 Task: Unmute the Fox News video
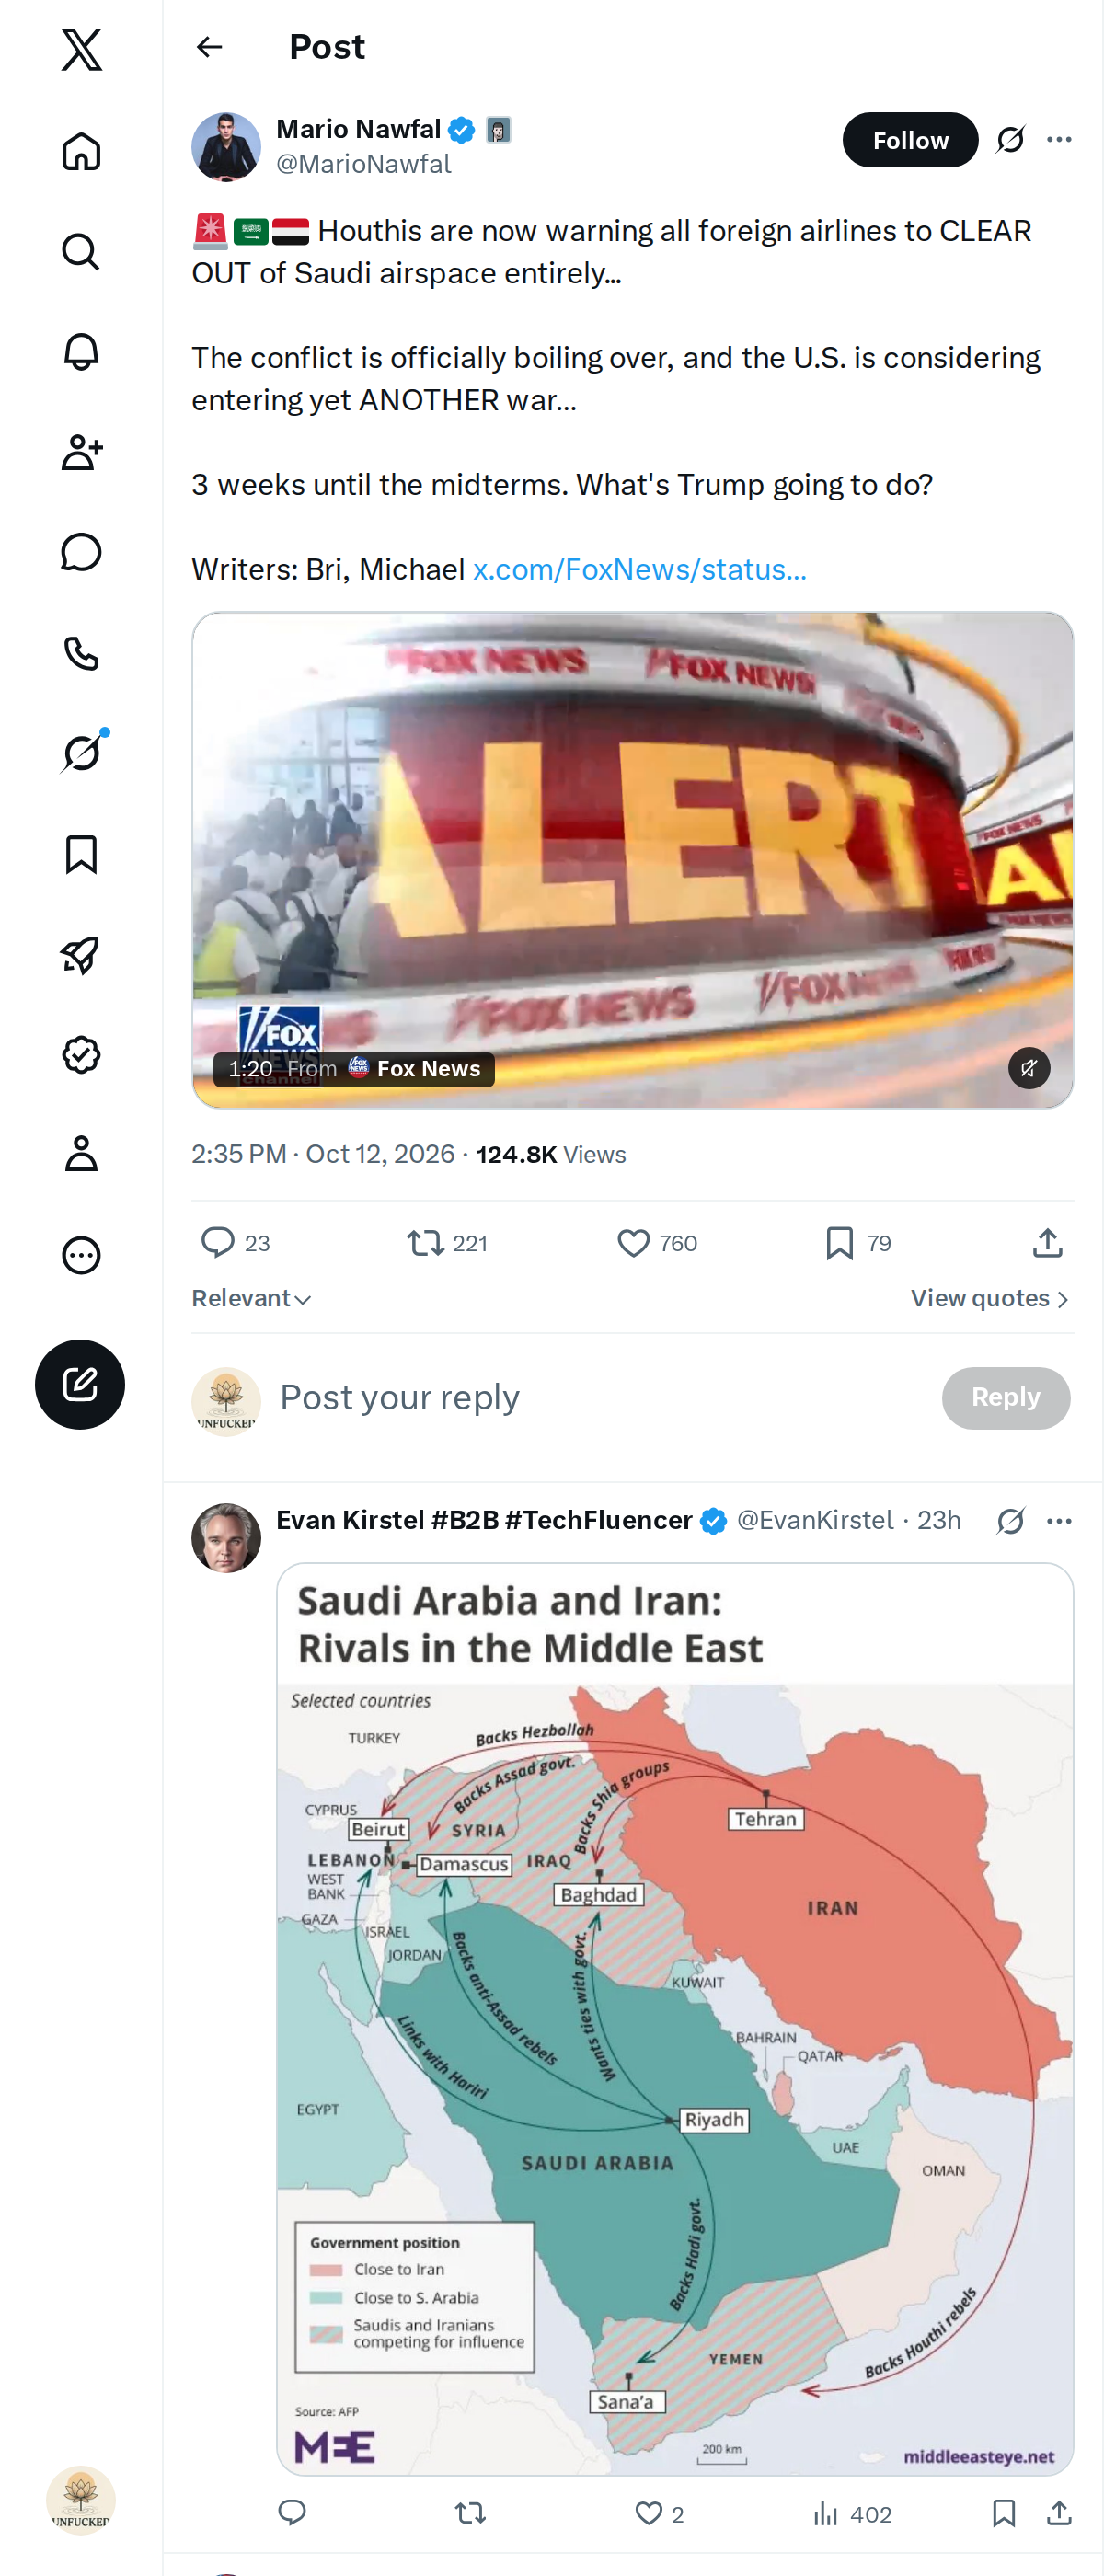point(1029,1067)
